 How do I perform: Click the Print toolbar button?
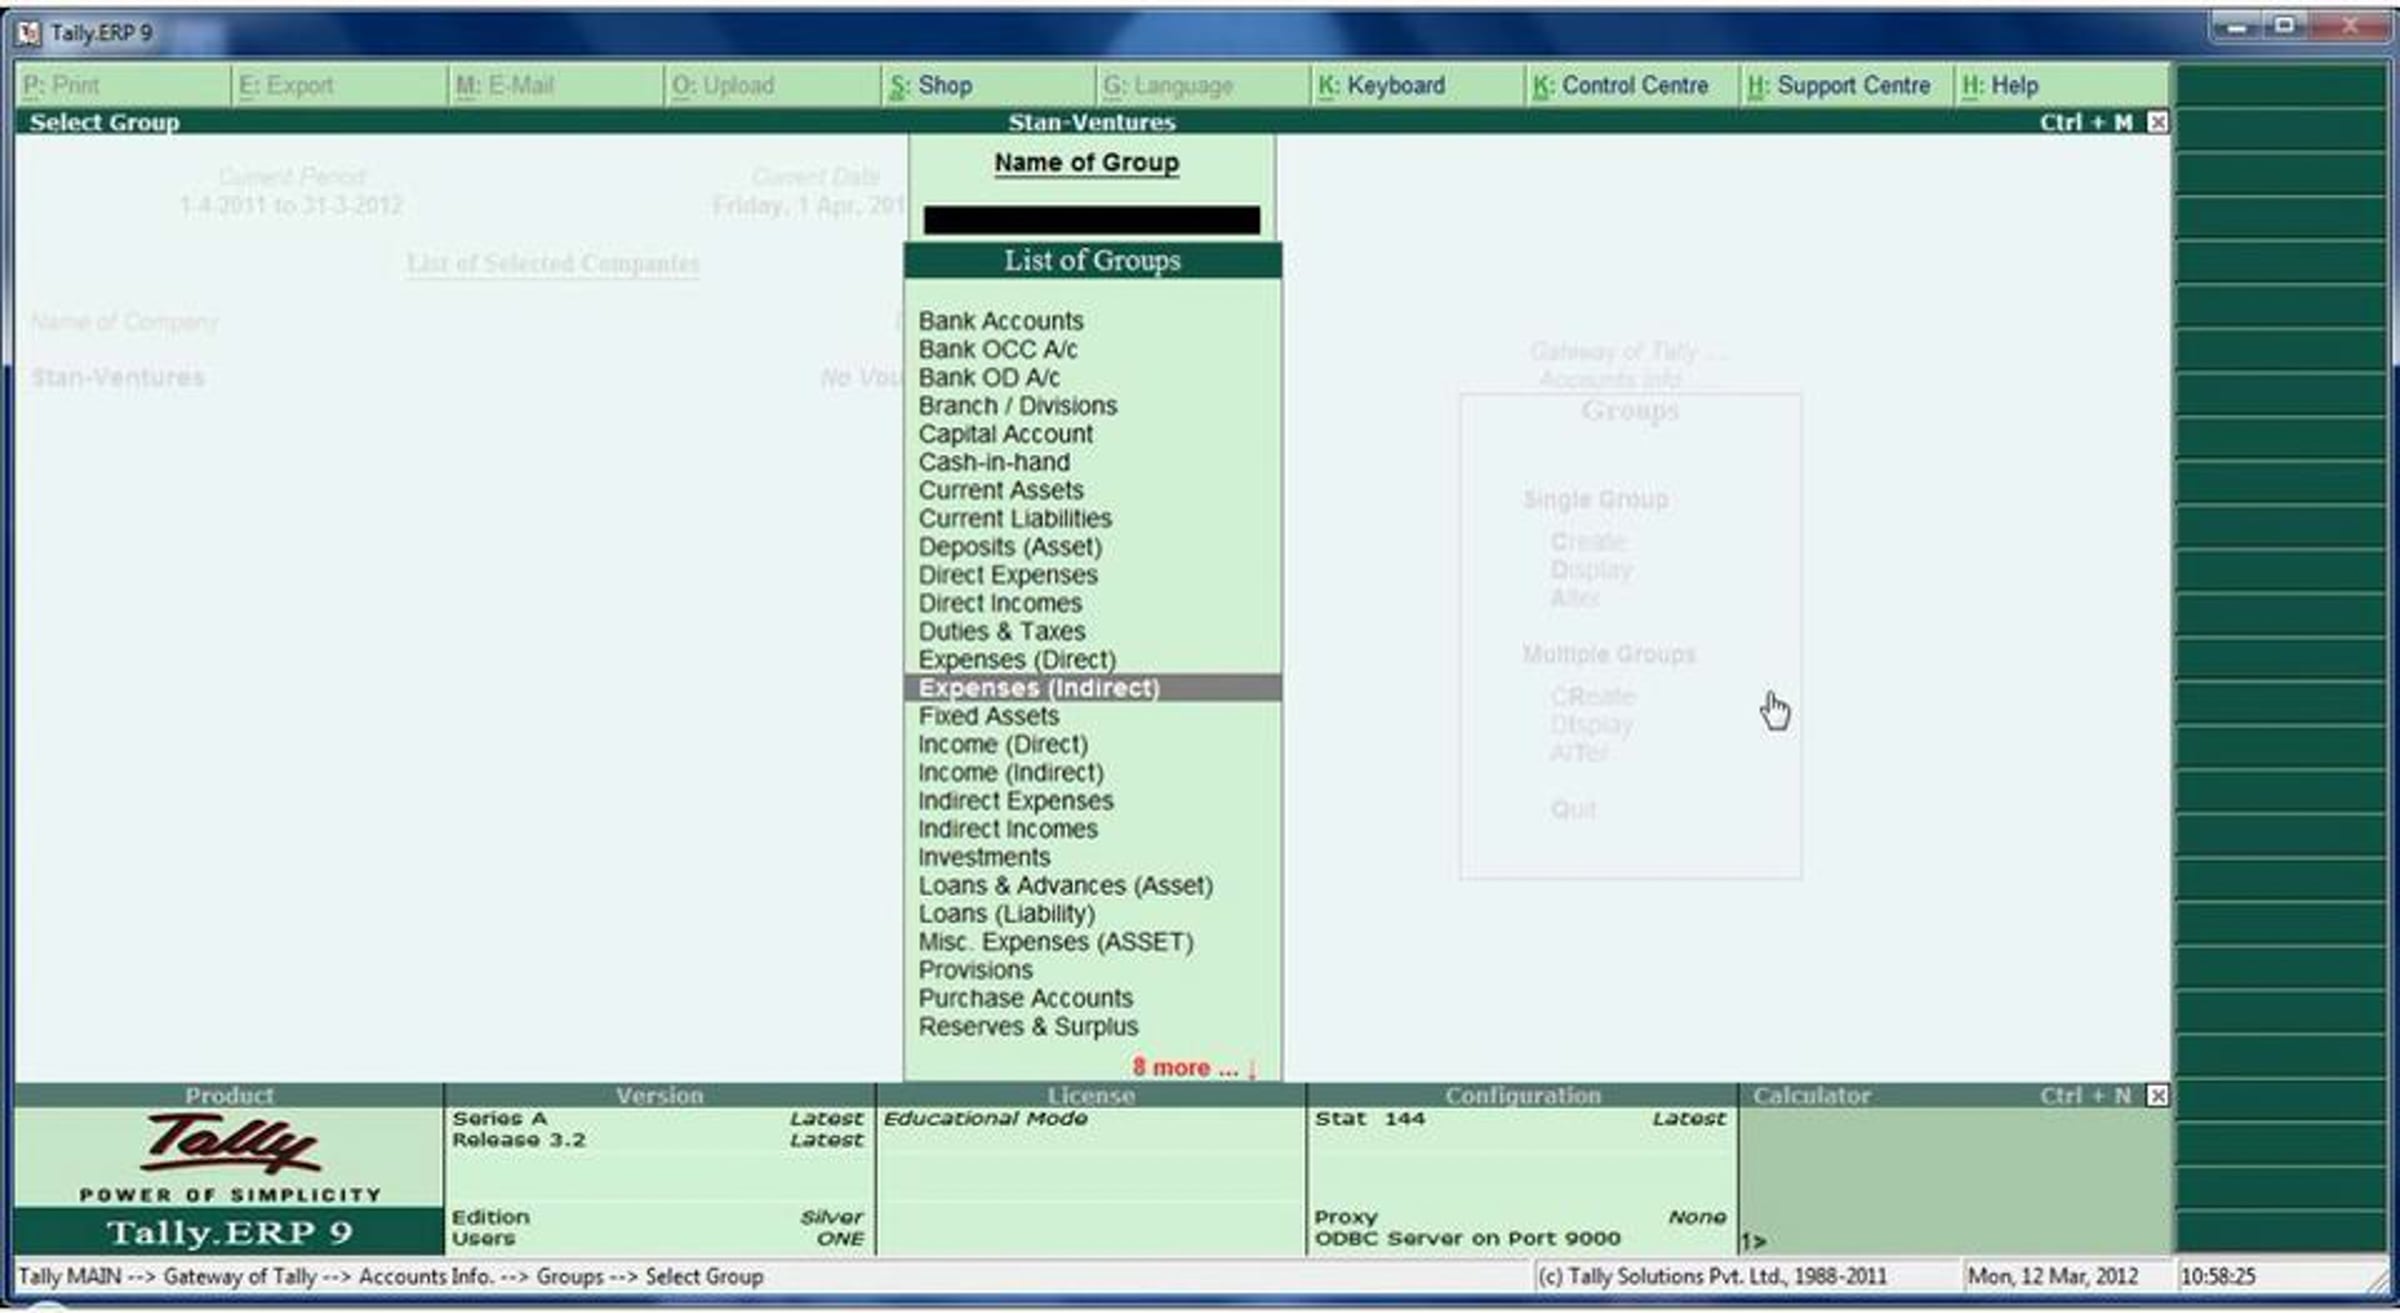pyautogui.click(x=123, y=86)
